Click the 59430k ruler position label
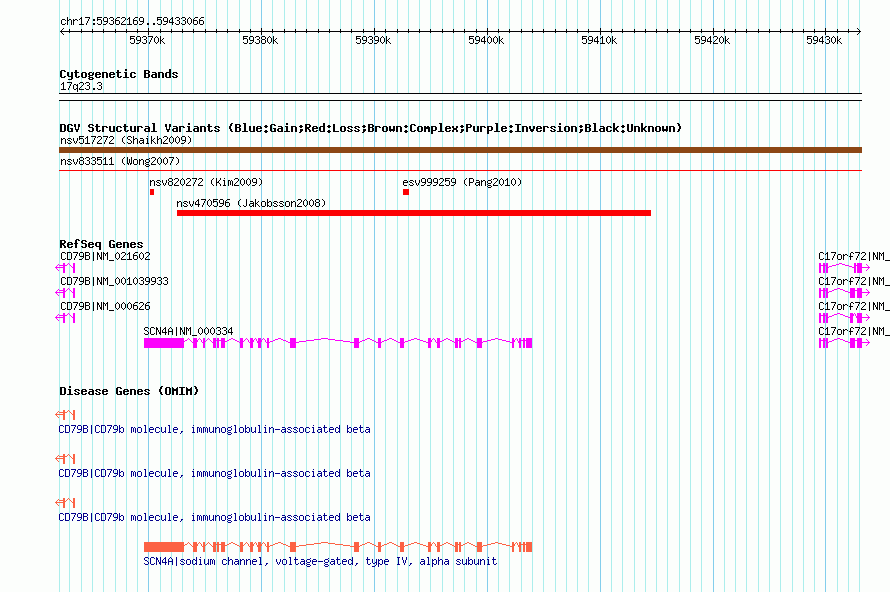This screenshot has width=890, height=592. 824,40
